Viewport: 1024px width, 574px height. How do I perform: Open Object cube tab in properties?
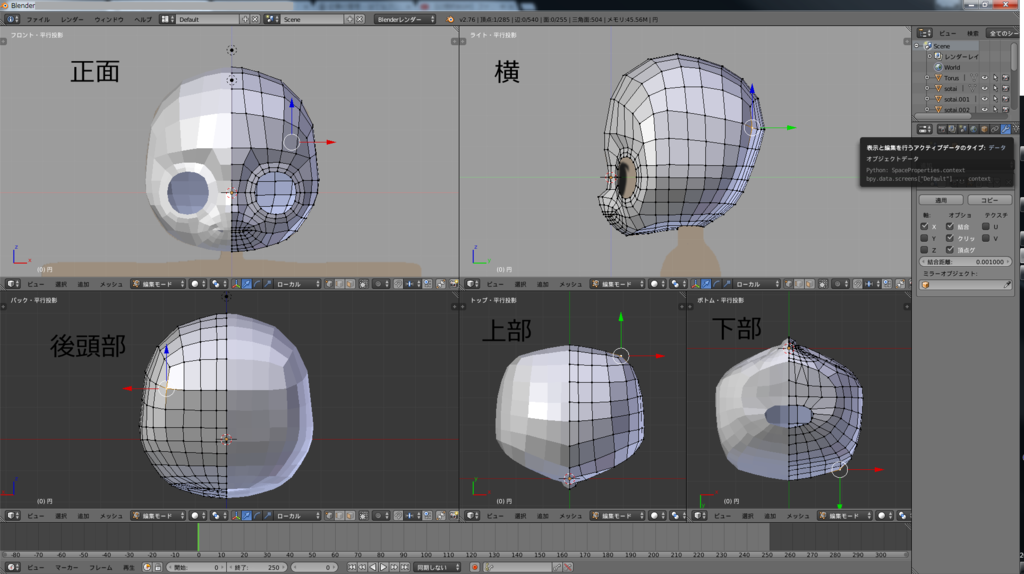[x=984, y=129]
